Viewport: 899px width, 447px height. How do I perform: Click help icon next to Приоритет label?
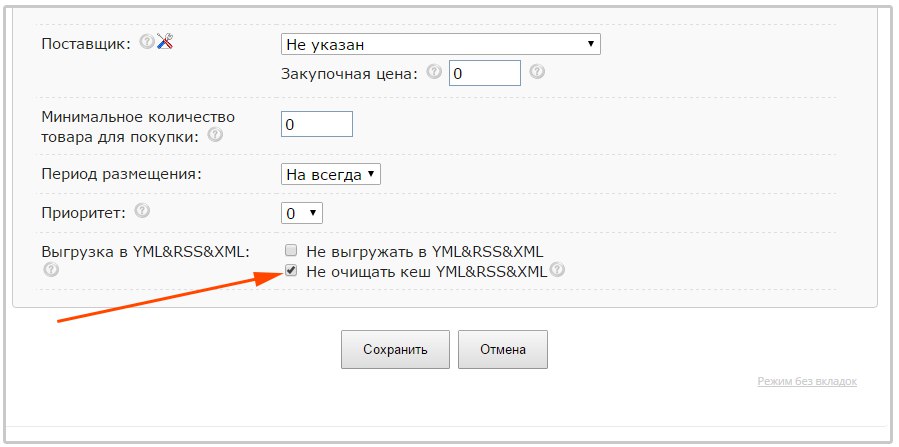click(x=142, y=211)
